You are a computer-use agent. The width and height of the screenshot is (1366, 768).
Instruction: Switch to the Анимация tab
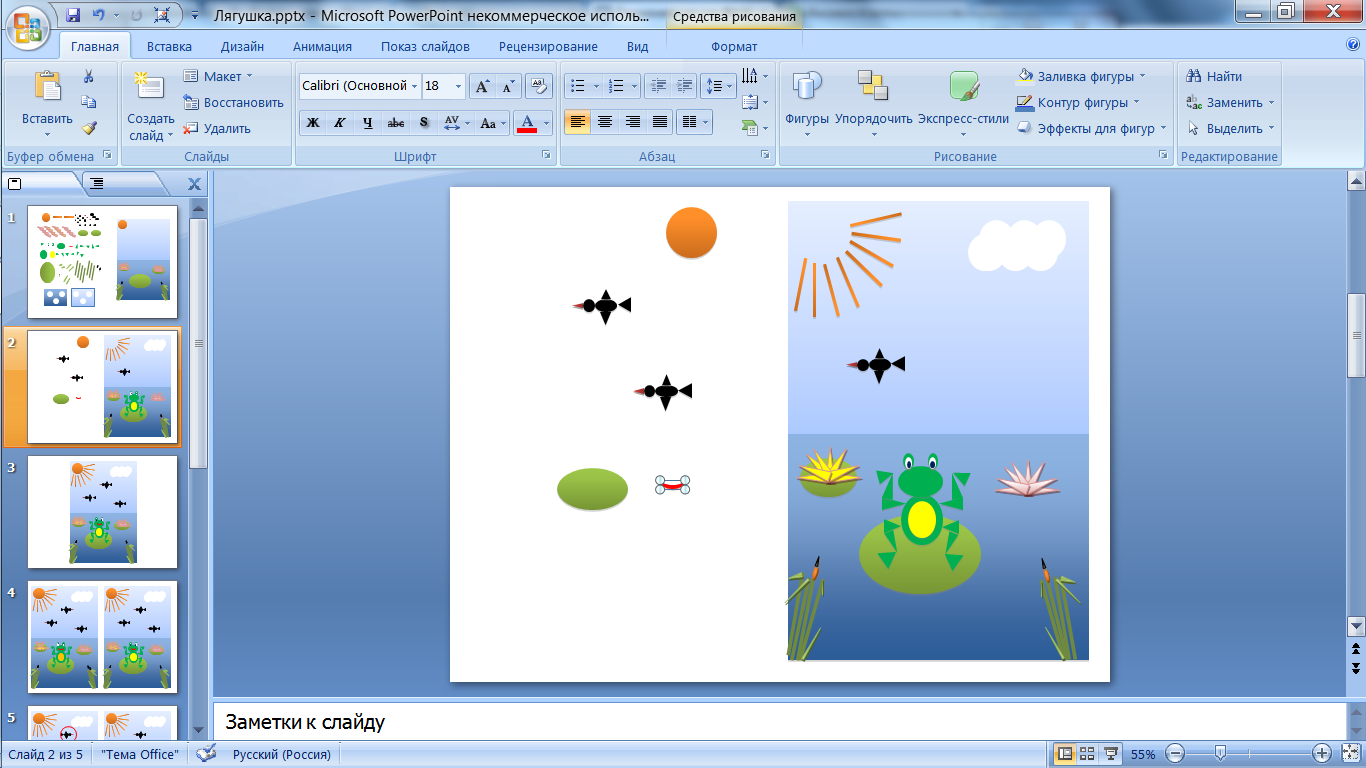322,46
